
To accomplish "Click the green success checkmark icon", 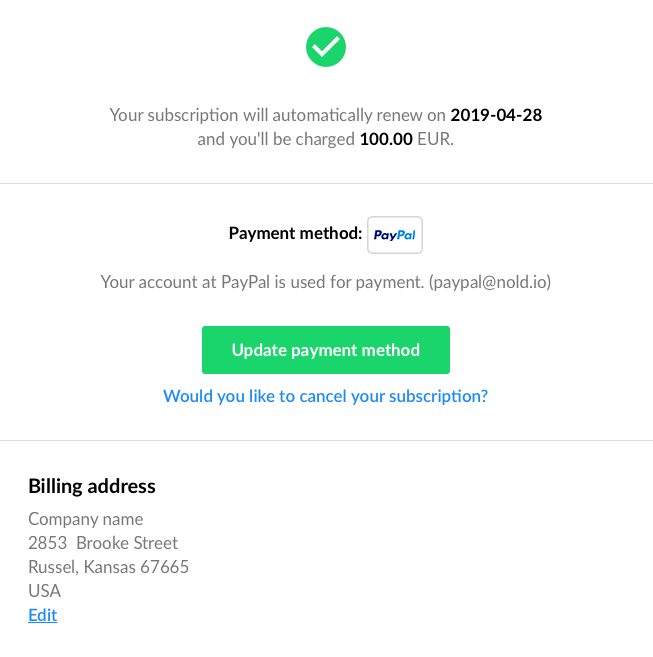I will pos(326,47).
